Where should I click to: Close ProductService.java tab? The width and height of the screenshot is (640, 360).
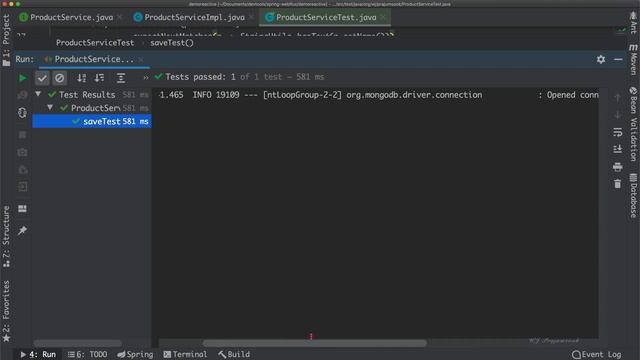pyautogui.click(x=120, y=17)
